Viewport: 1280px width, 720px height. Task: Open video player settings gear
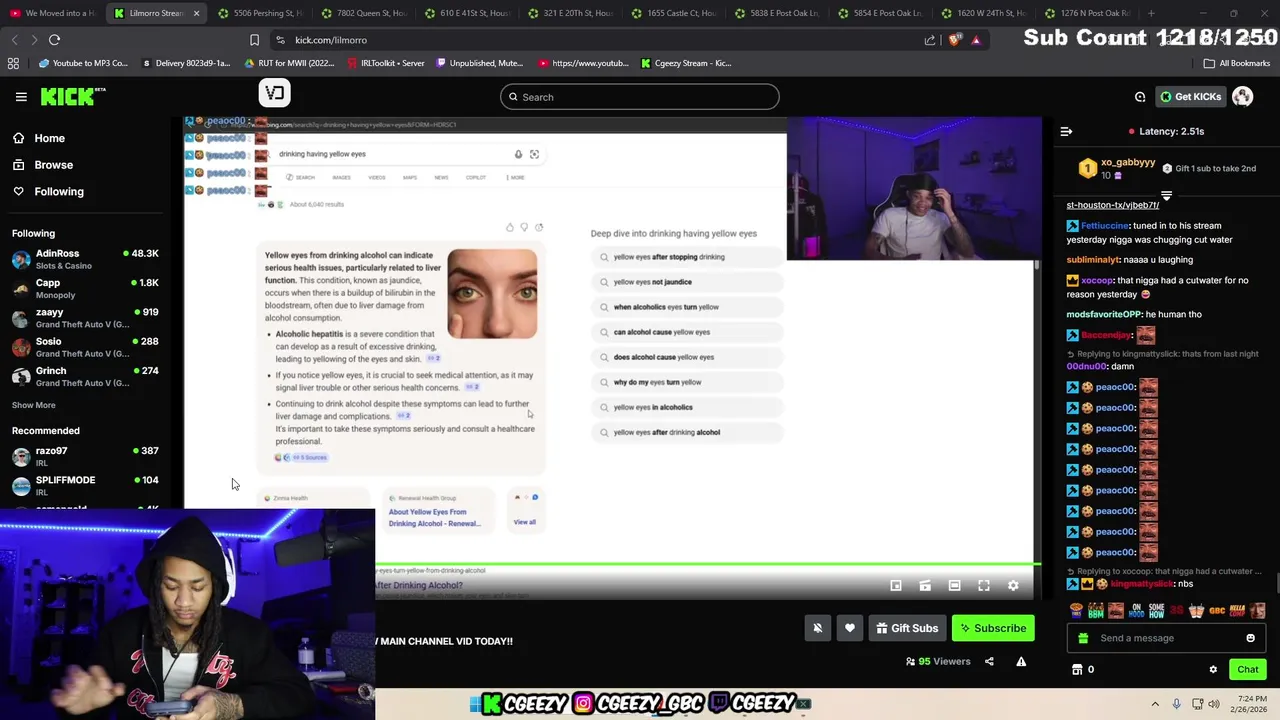coord(1013,586)
